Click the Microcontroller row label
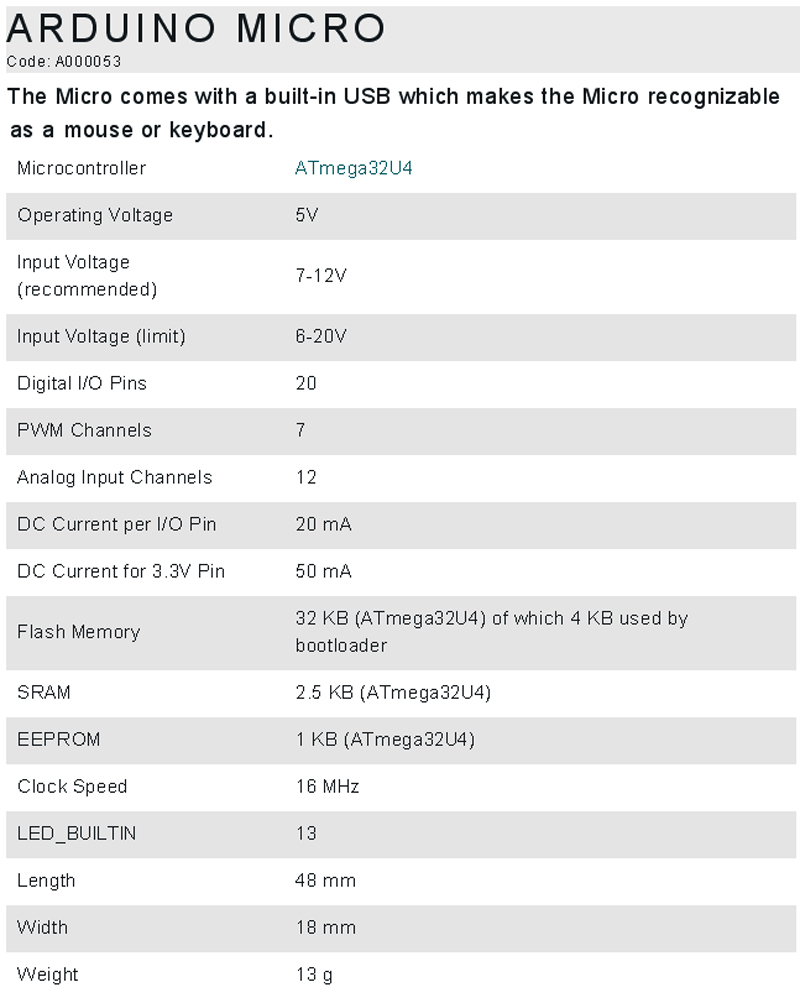The height and width of the screenshot is (1003, 800). tap(81, 168)
